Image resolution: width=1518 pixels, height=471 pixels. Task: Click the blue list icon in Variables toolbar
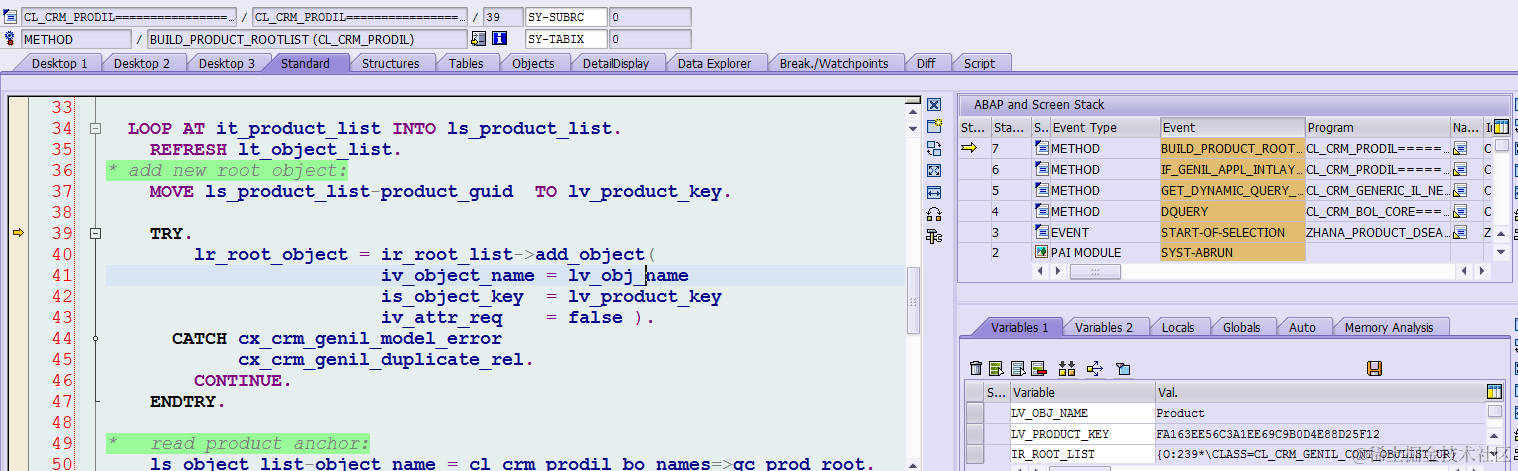(1018, 369)
